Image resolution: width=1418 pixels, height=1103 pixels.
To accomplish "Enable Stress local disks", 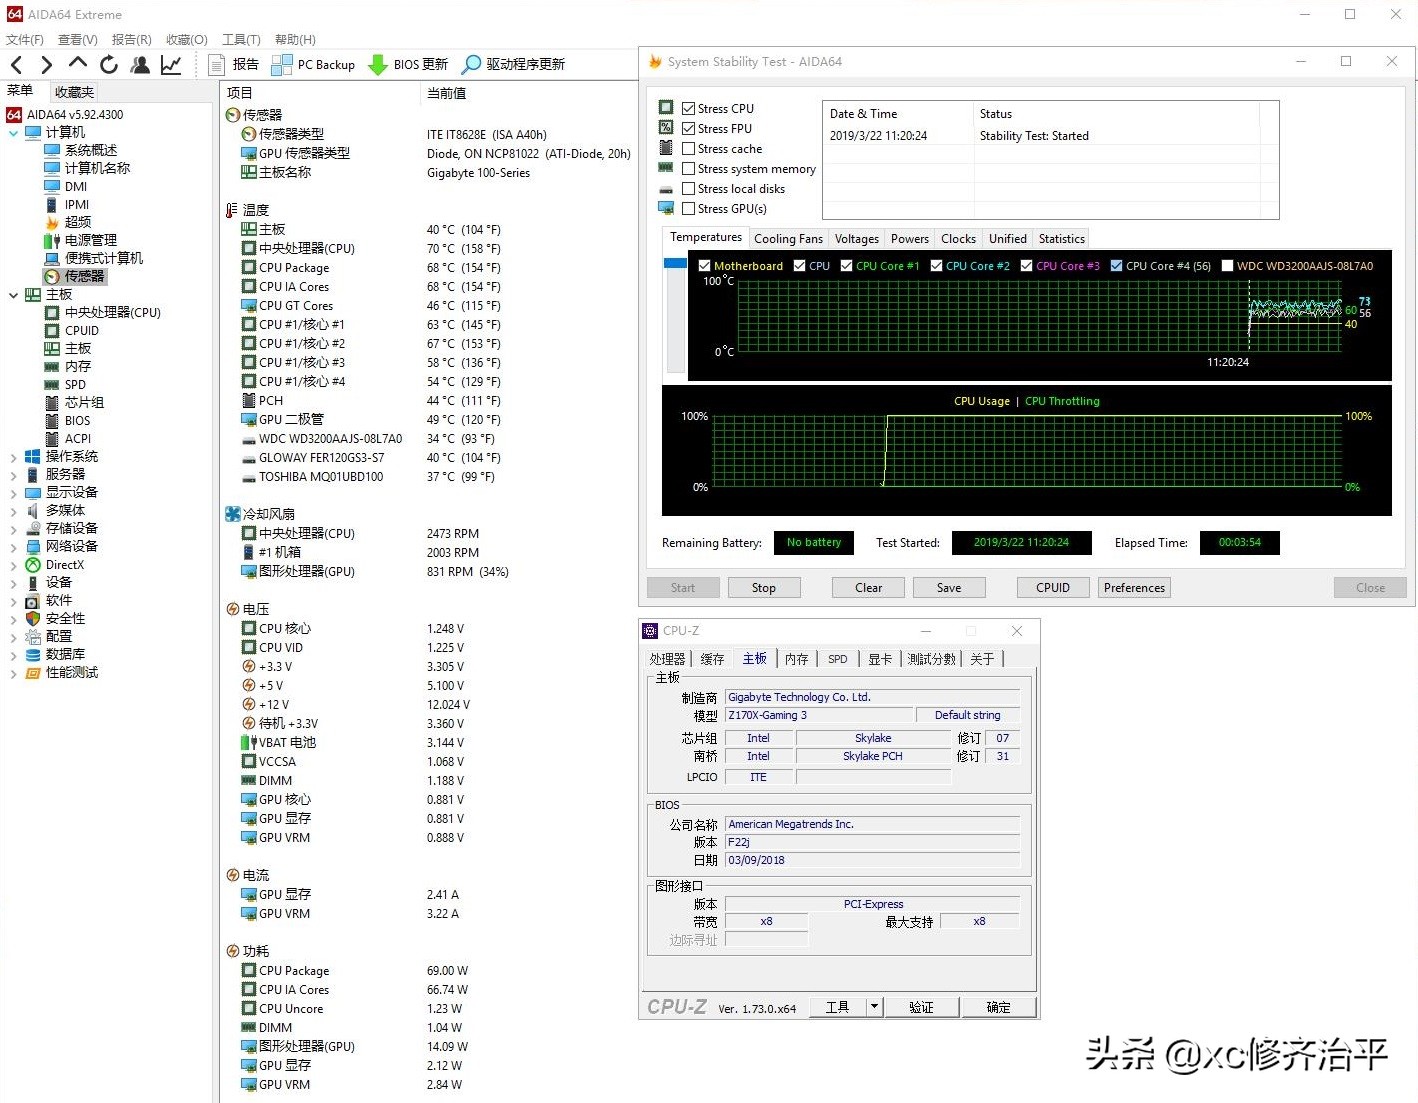I will (689, 188).
